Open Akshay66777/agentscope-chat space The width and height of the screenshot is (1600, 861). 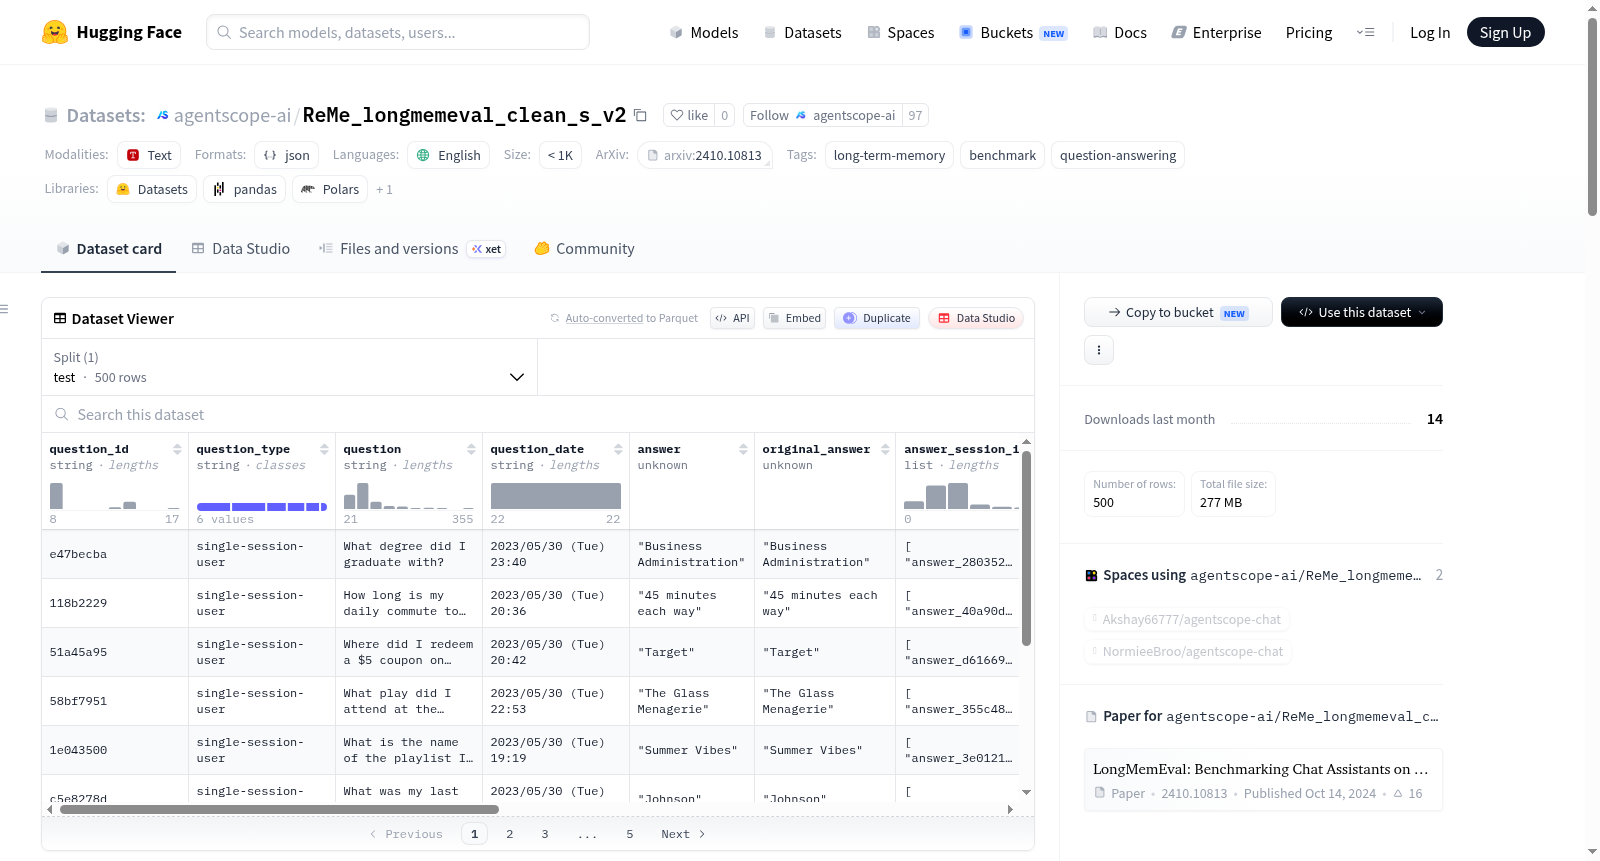click(x=1187, y=619)
